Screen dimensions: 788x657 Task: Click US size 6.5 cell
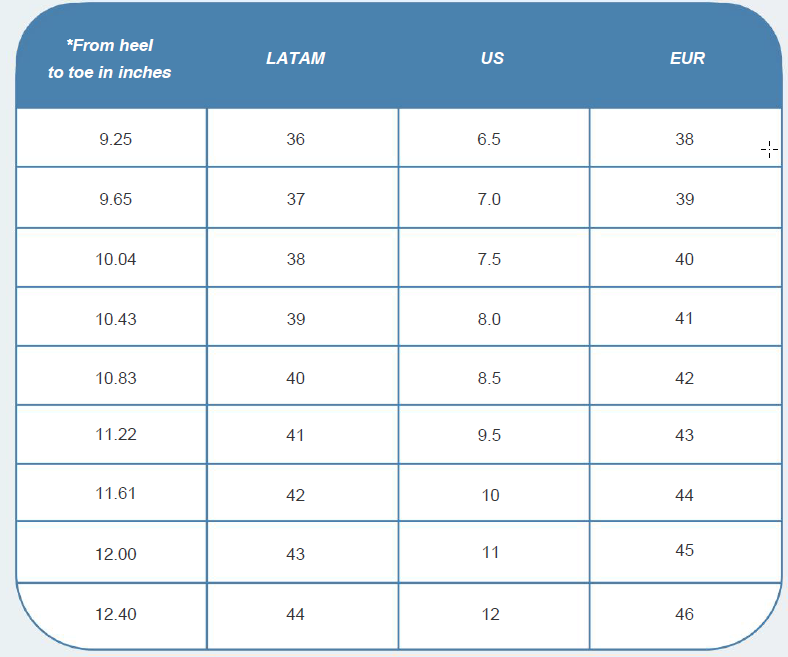[x=489, y=139]
